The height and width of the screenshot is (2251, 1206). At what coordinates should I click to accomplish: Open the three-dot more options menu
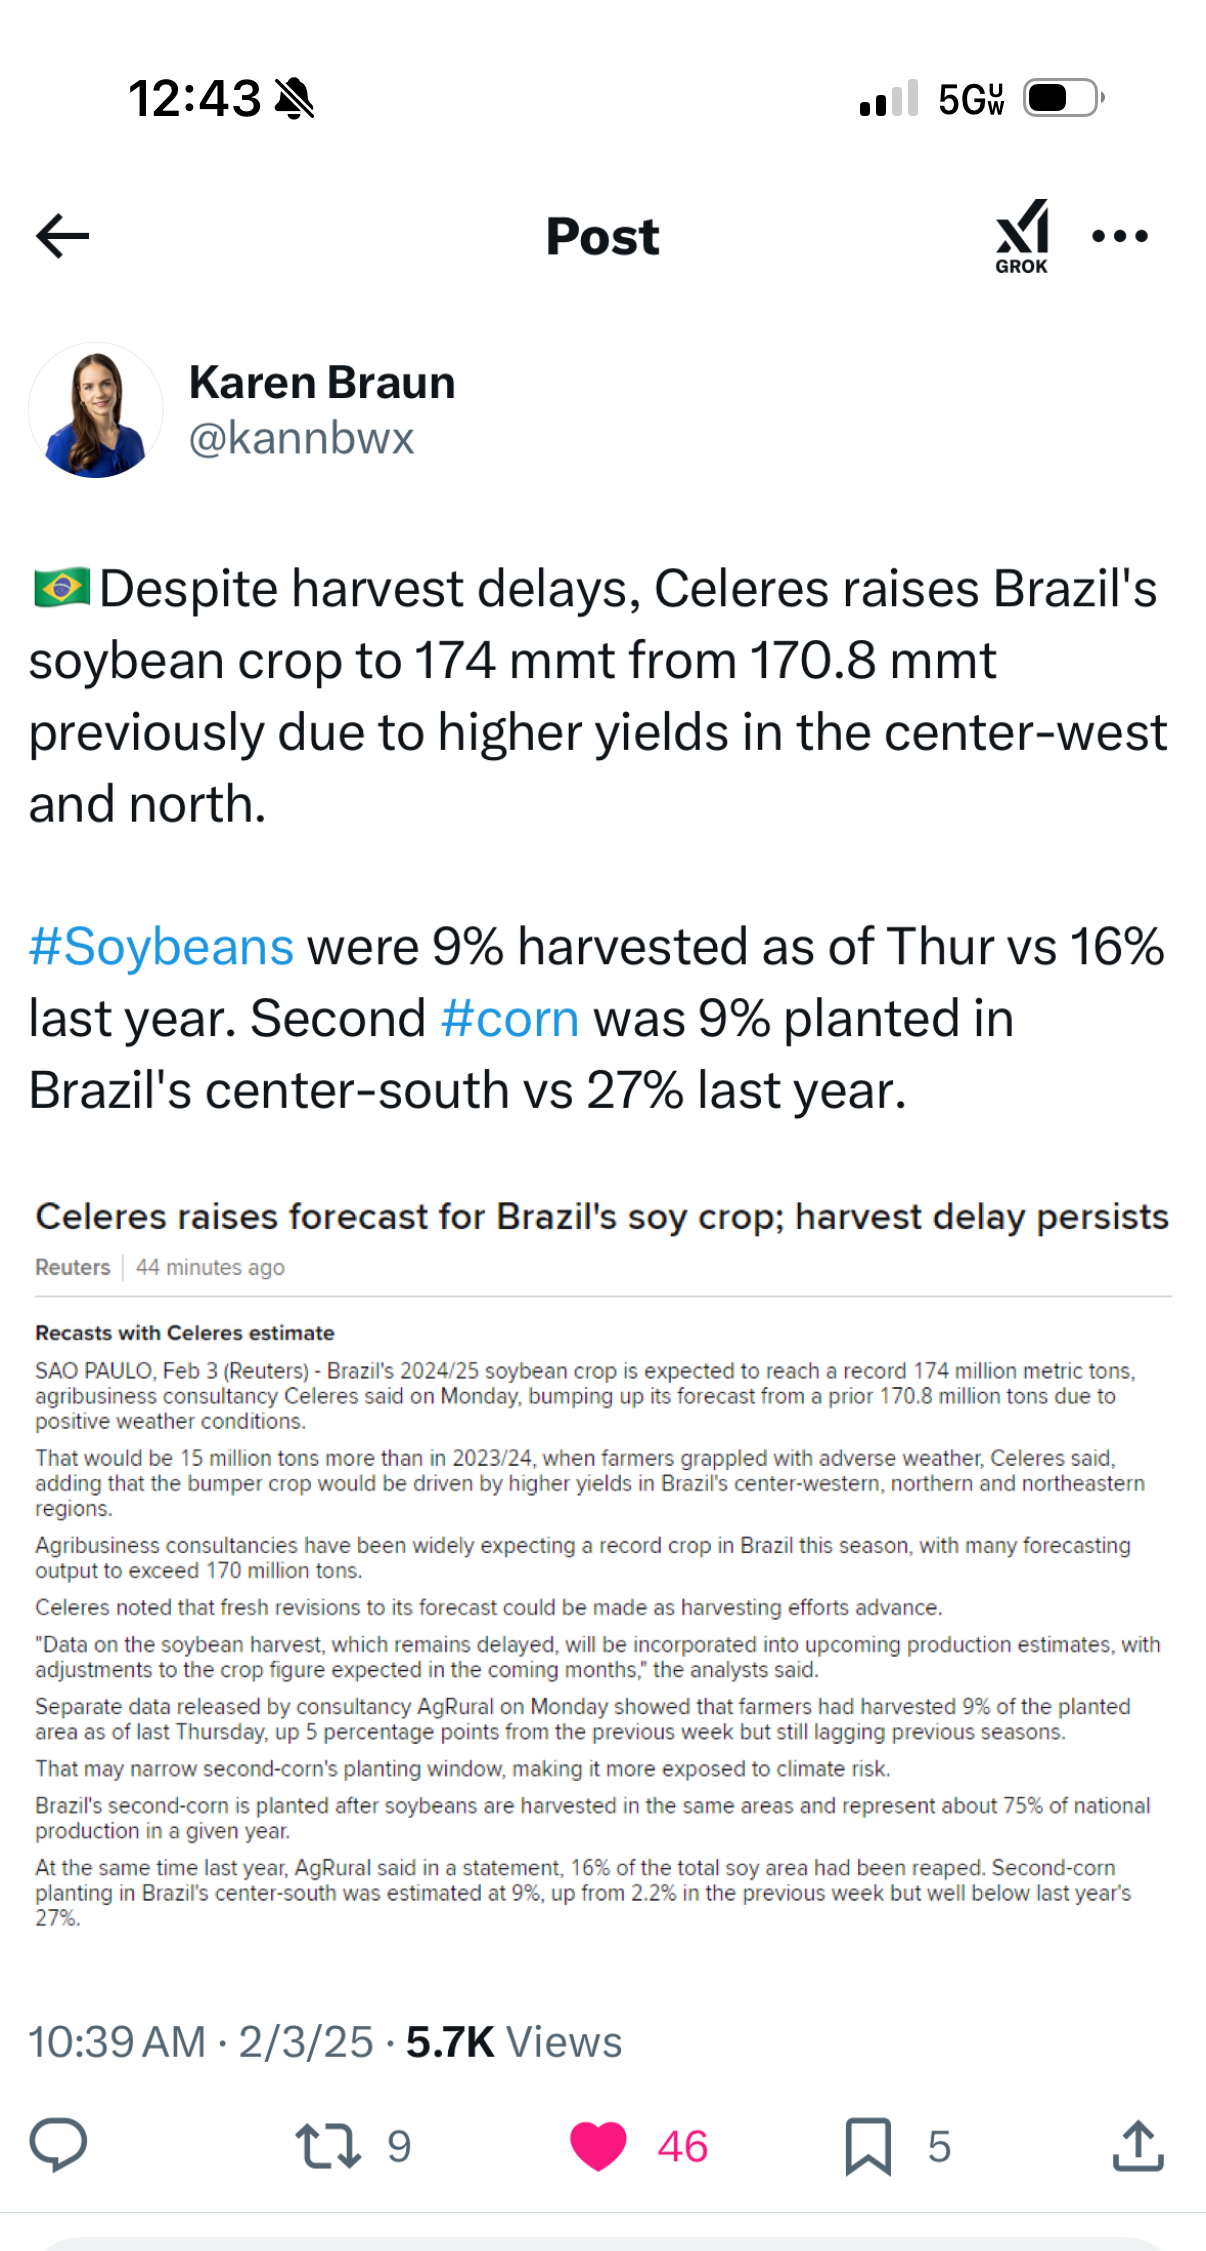click(x=1120, y=236)
